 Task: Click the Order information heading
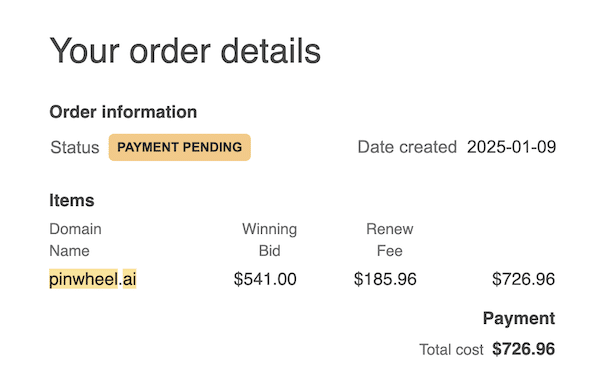click(x=123, y=112)
